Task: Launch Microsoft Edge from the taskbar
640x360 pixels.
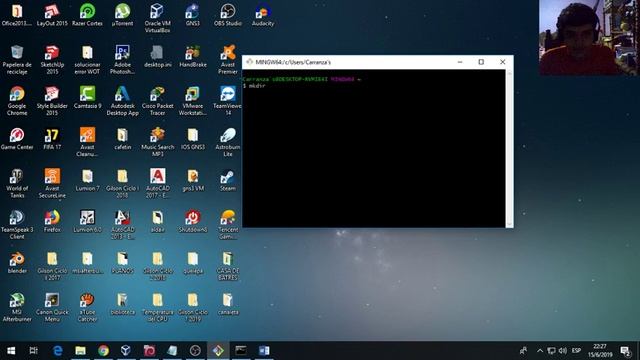Action: point(58,351)
